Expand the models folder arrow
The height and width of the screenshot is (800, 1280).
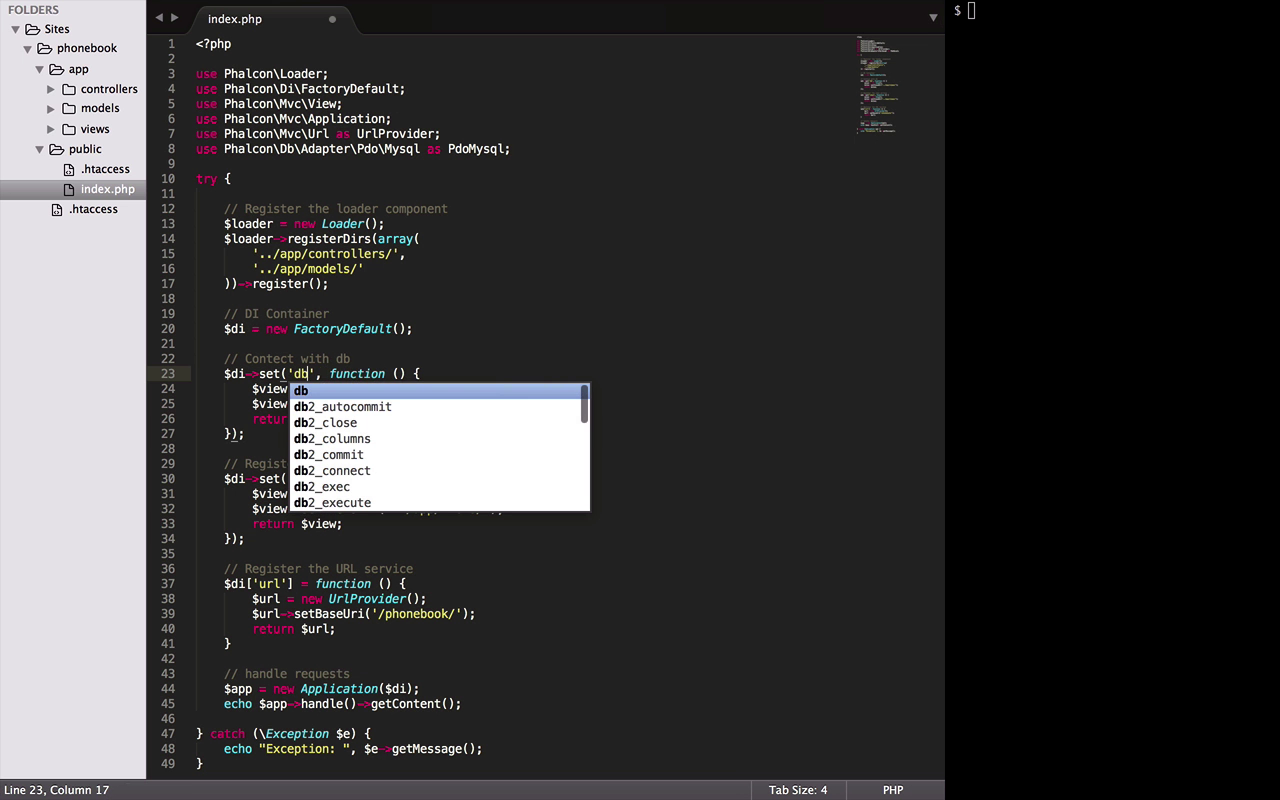click(x=51, y=108)
